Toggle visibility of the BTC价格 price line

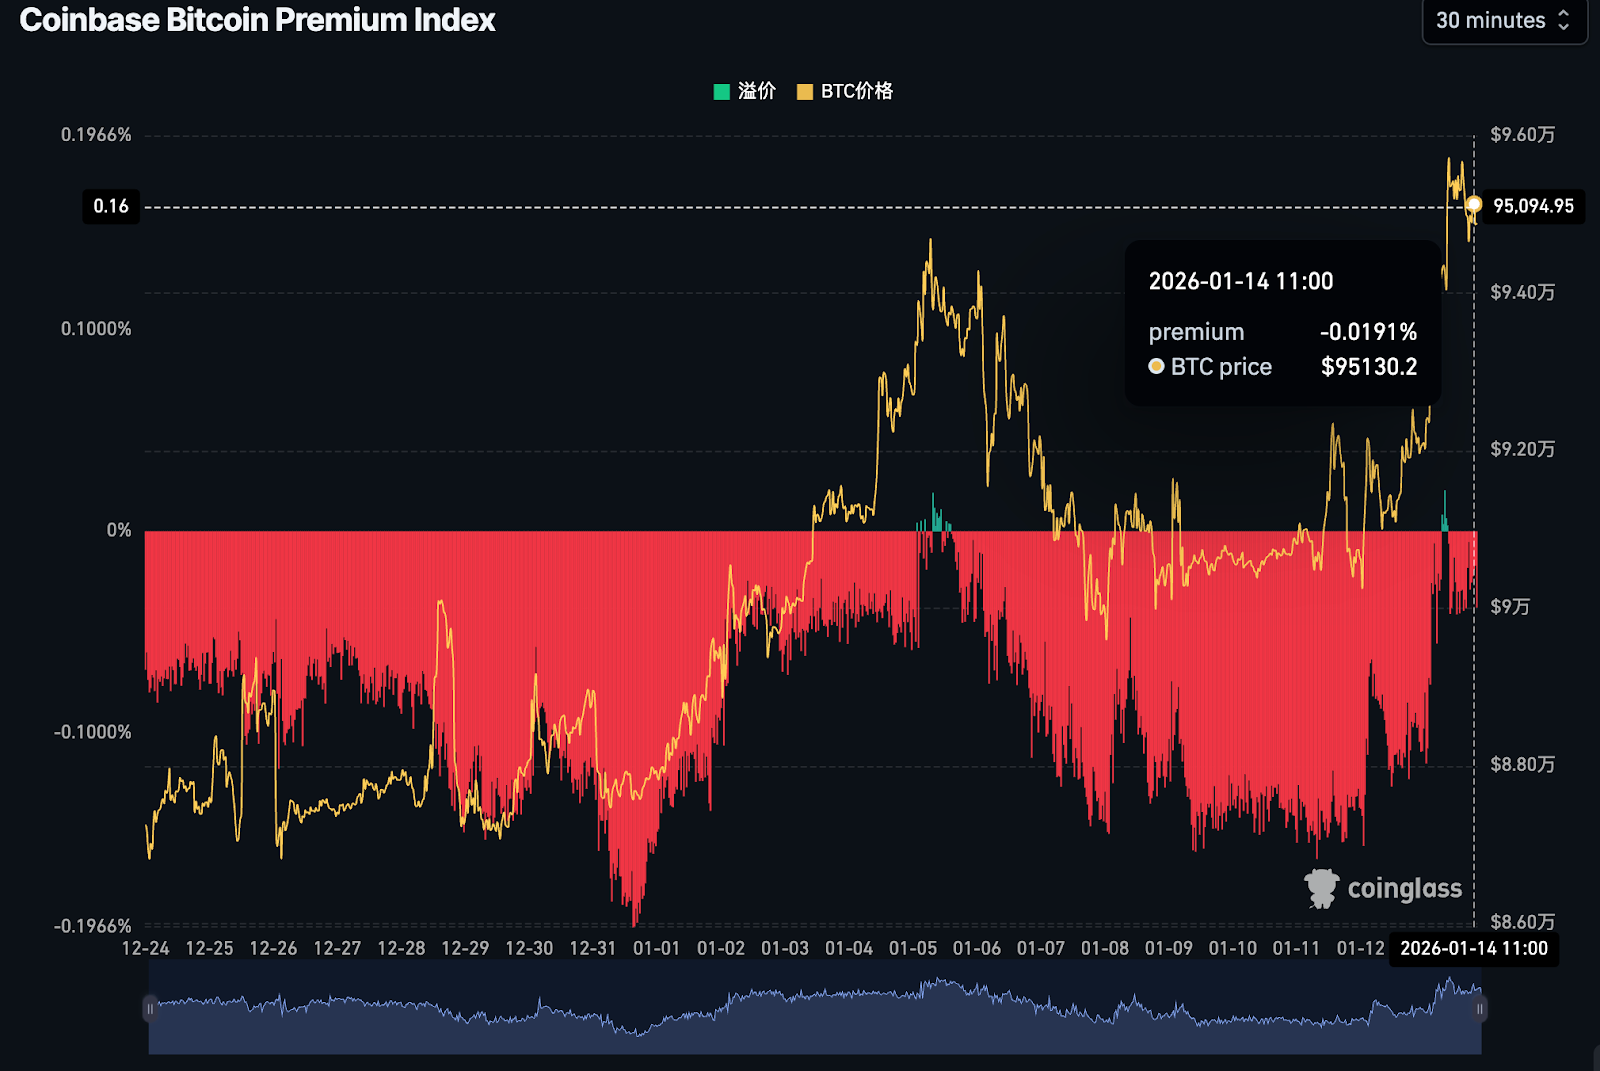click(845, 91)
